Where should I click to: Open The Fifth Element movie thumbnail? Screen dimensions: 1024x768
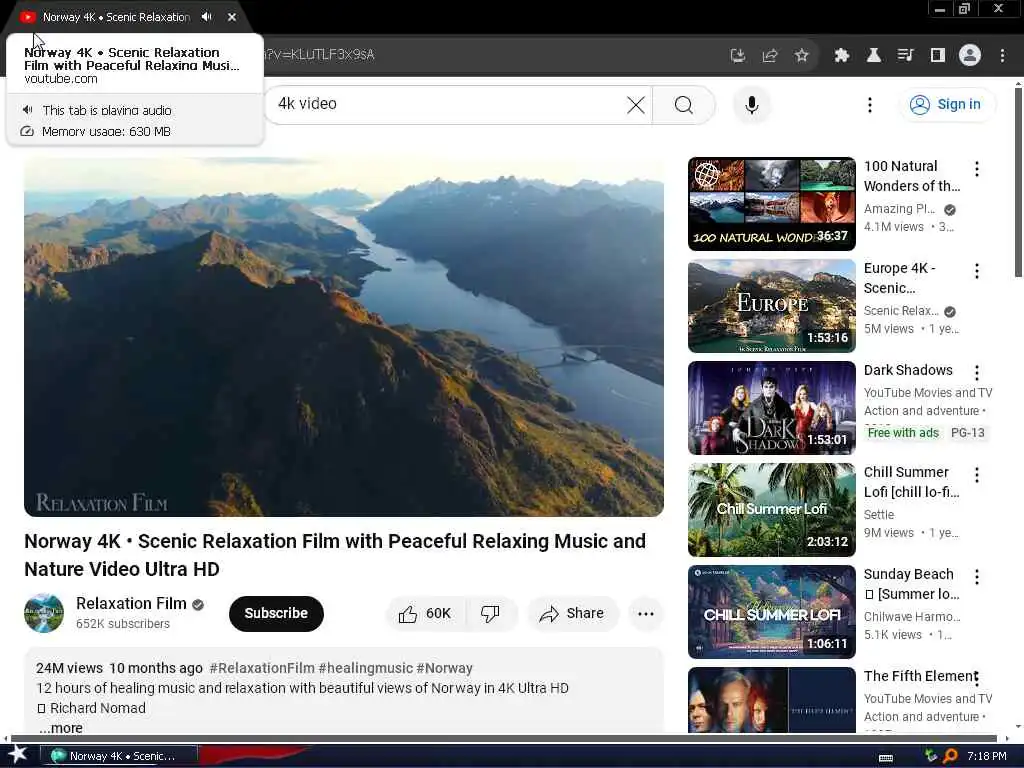(771, 700)
